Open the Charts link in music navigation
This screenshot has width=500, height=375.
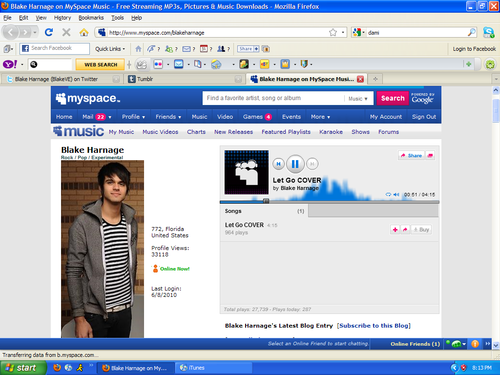coord(196,132)
